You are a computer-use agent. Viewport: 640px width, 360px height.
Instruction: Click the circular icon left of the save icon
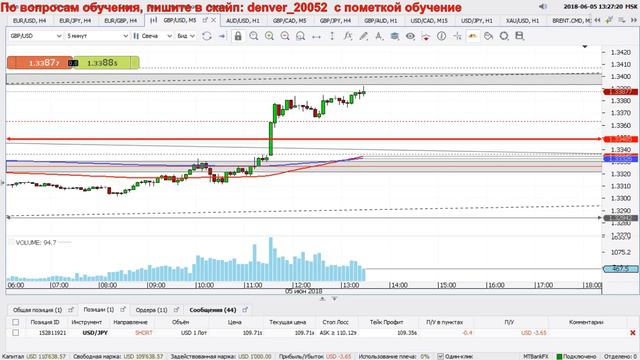pos(504,36)
